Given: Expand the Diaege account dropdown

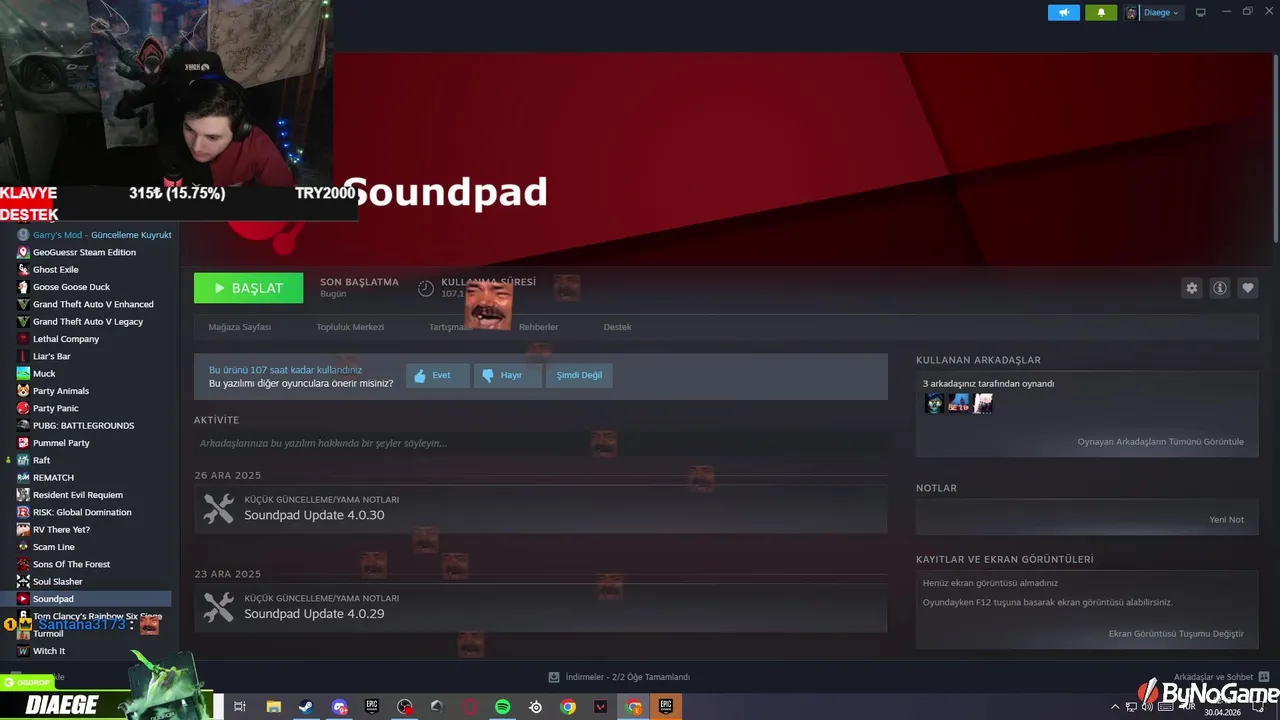Looking at the screenshot, I should click(x=1161, y=13).
